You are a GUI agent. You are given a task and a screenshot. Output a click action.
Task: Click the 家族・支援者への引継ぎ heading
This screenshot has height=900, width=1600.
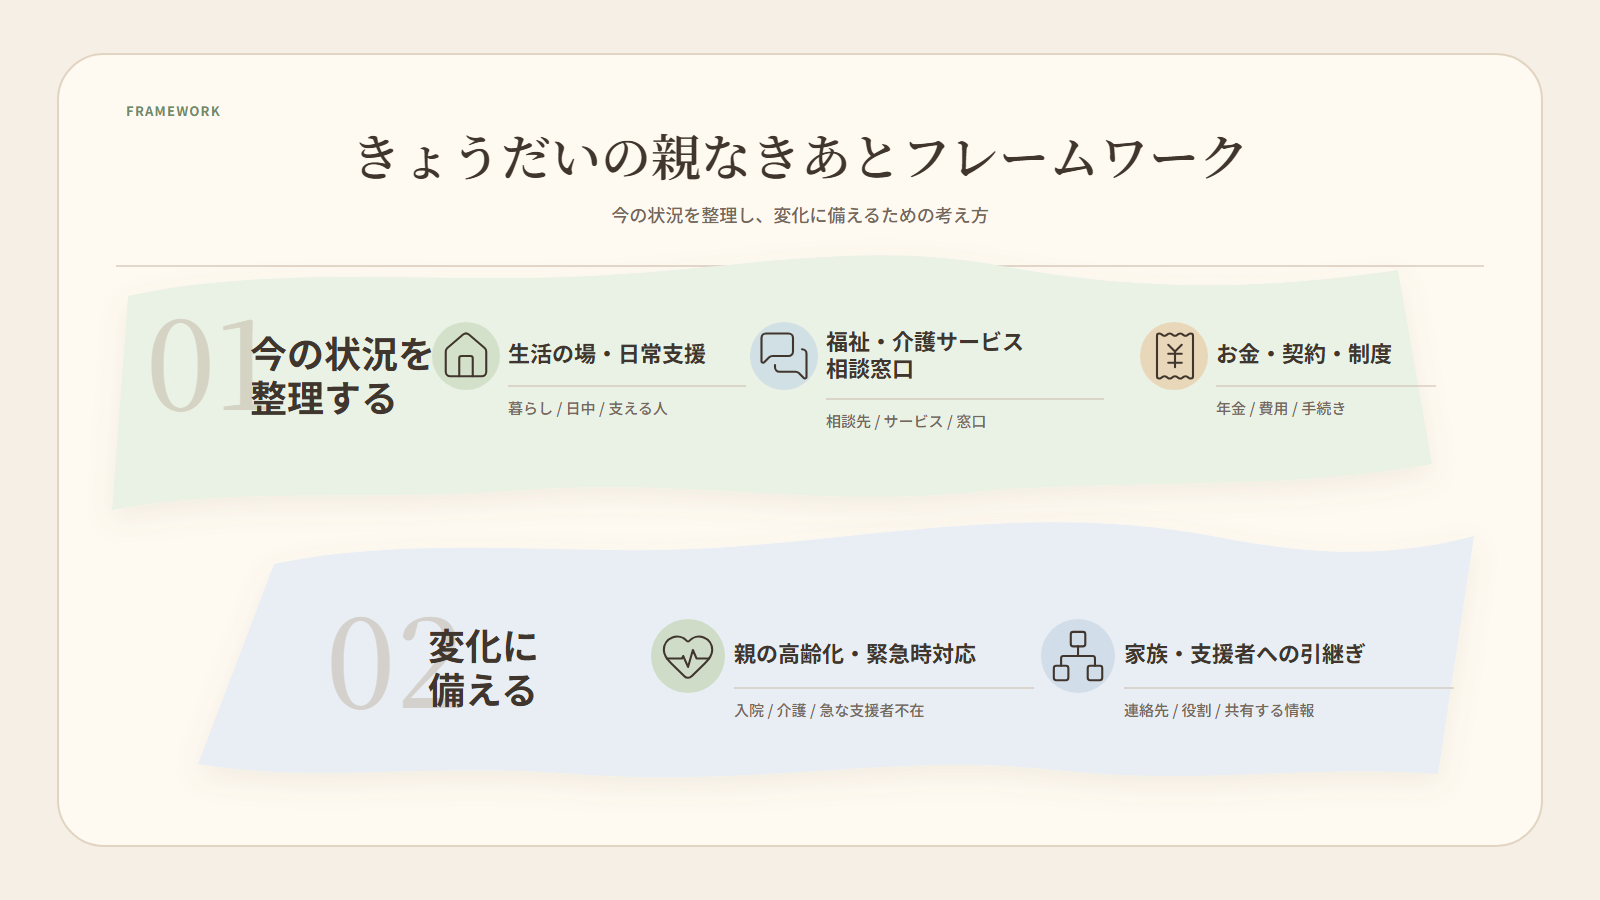(1245, 654)
